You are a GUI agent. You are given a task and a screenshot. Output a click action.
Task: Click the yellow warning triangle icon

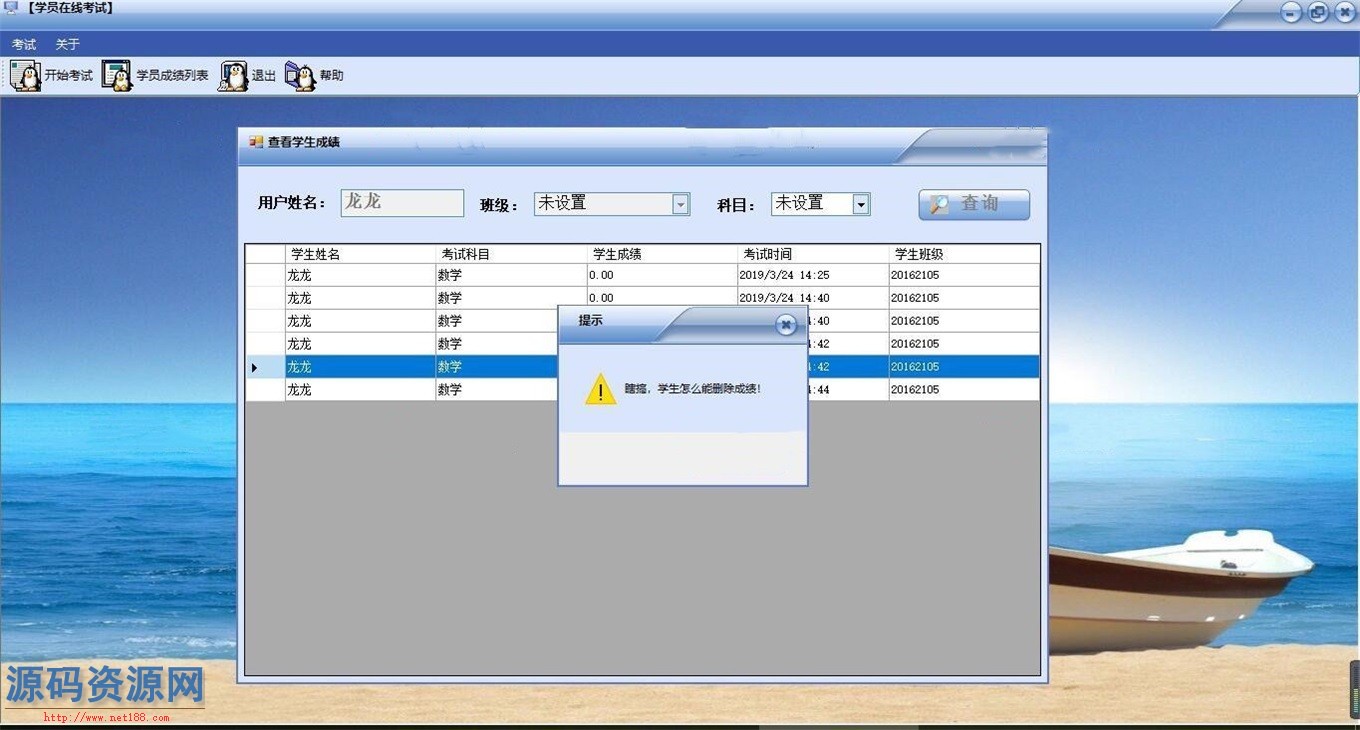point(600,389)
